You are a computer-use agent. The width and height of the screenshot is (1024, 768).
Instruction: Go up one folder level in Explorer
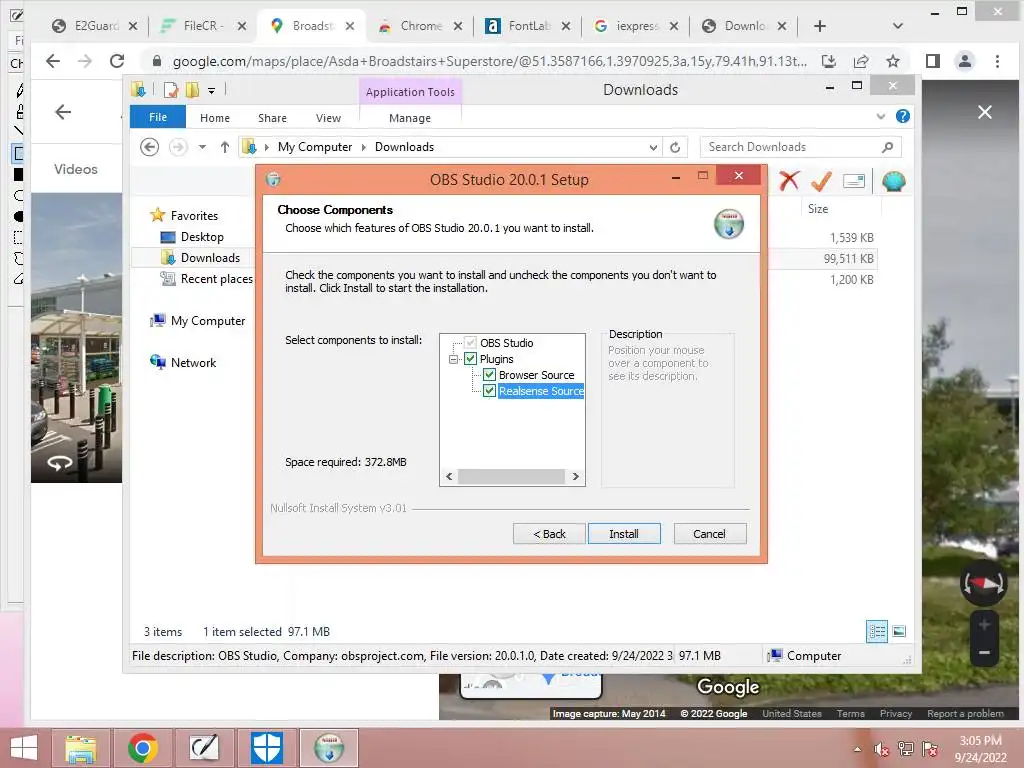point(225,147)
